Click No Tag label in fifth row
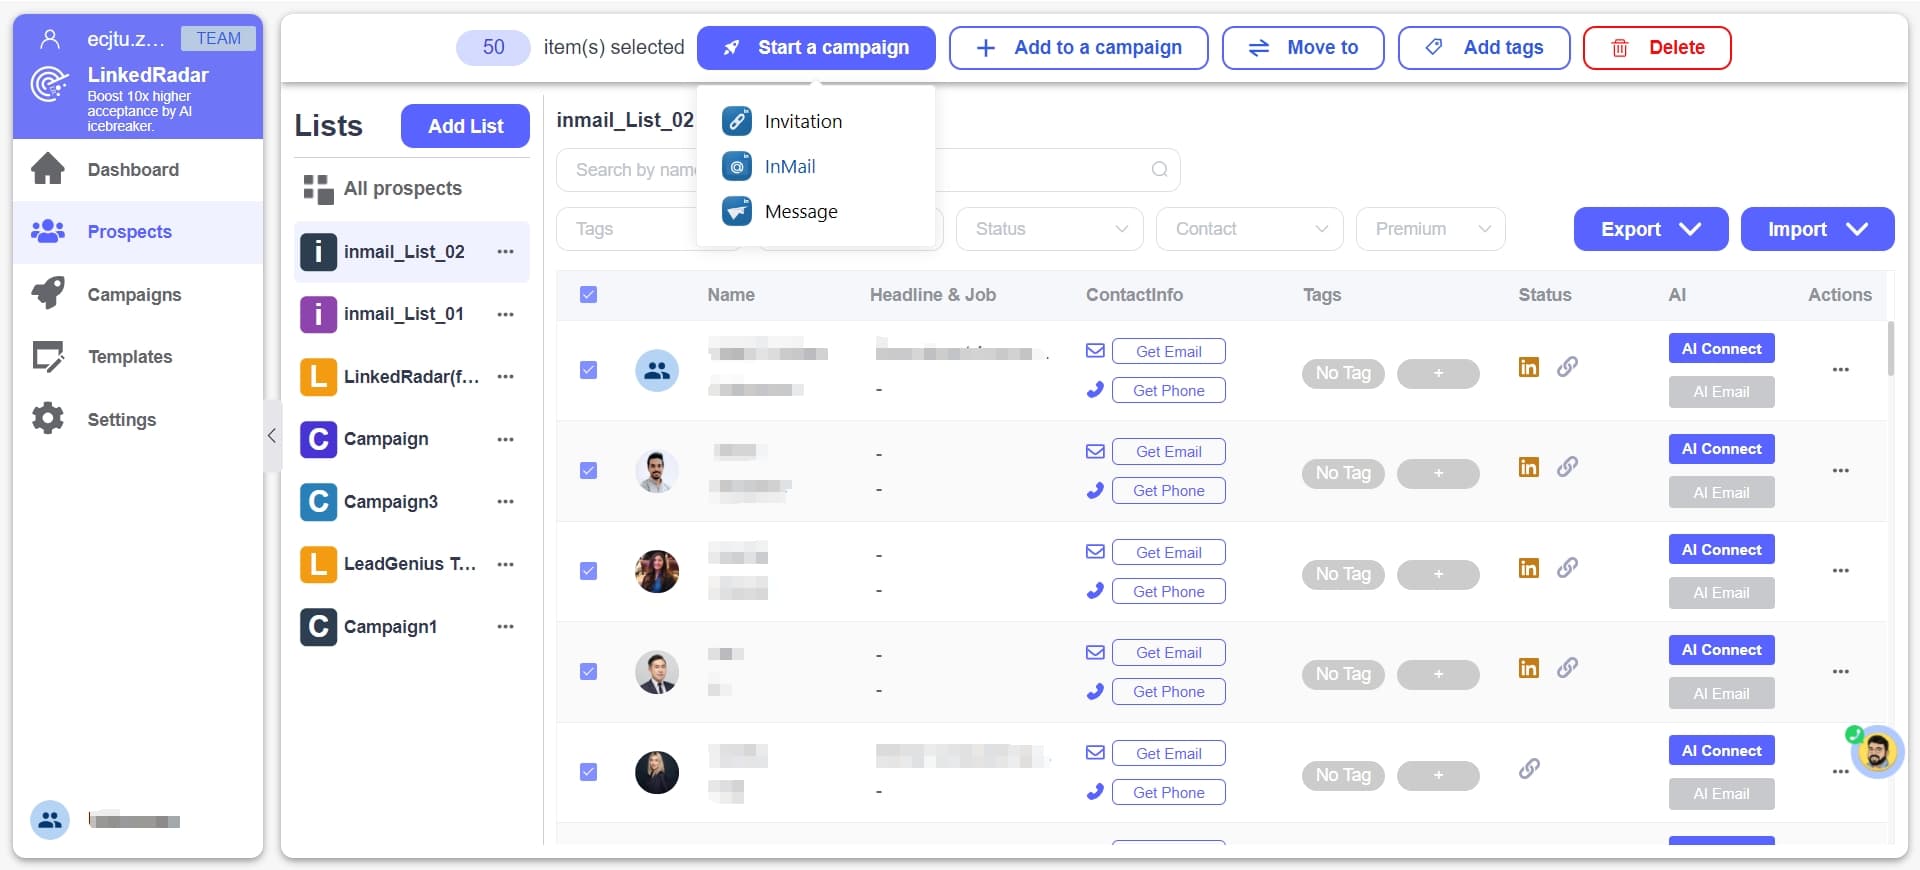Image resolution: width=1920 pixels, height=870 pixels. (1343, 775)
